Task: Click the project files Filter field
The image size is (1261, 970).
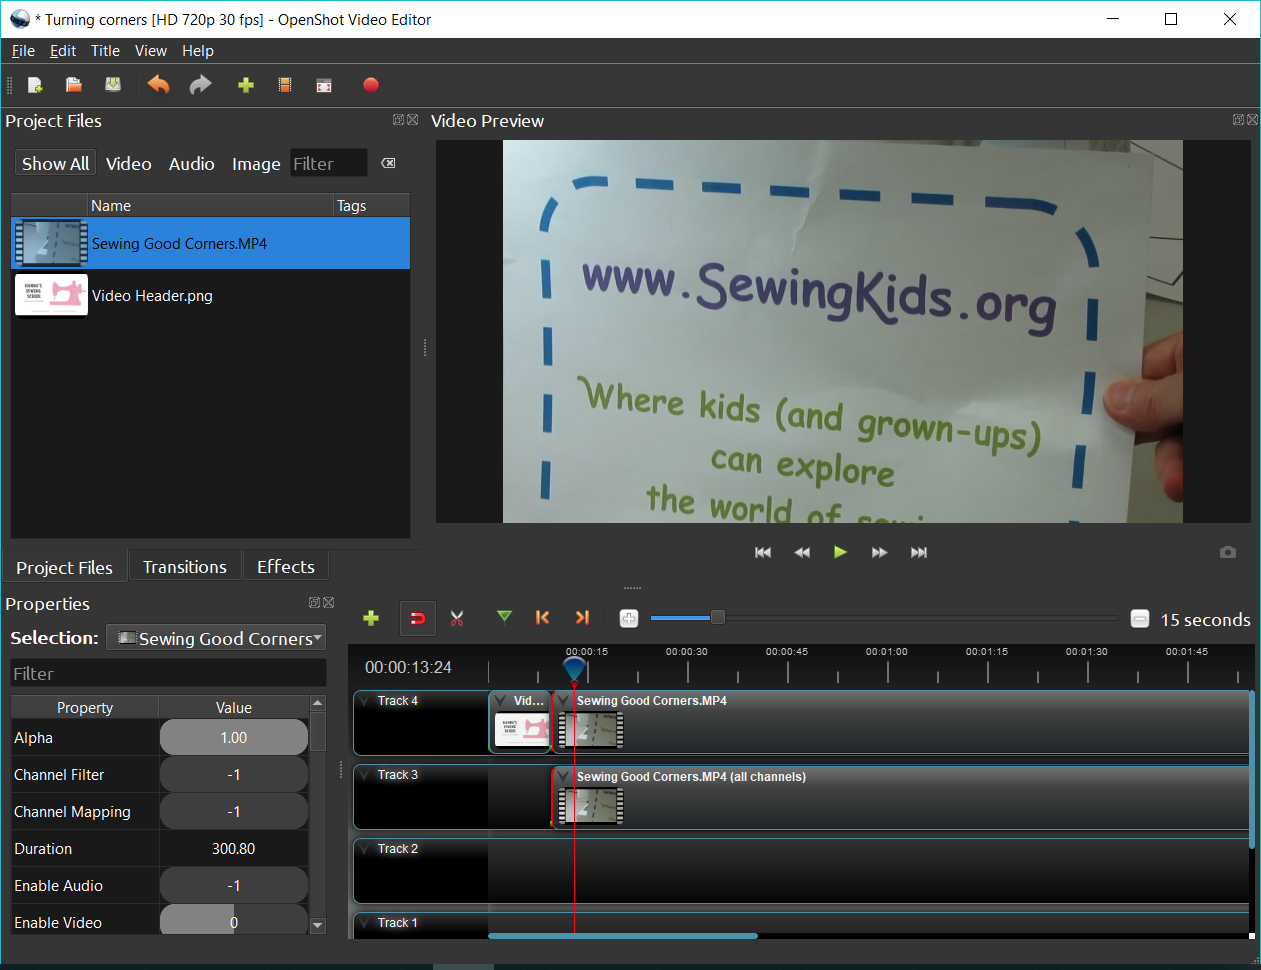Action: (329, 164)
